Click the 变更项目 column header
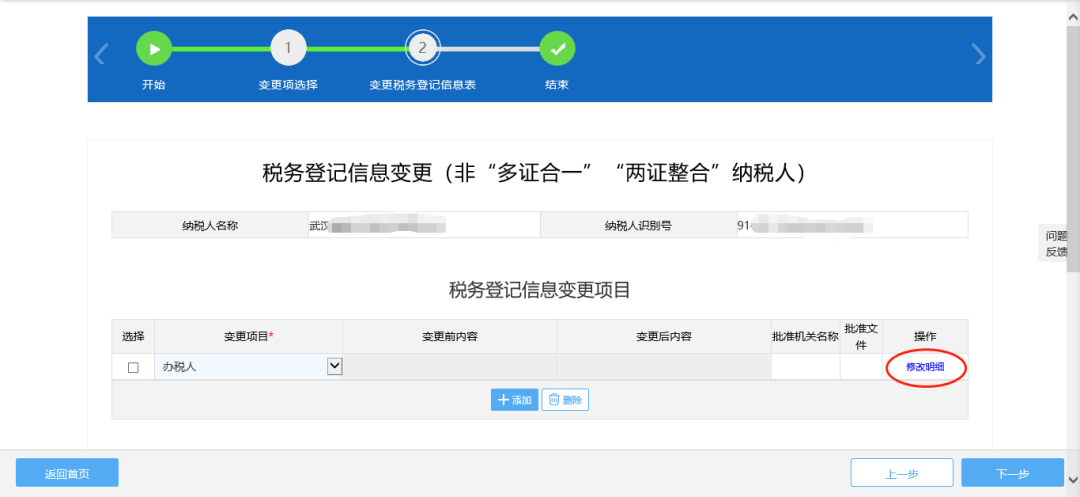 point(249,337)
